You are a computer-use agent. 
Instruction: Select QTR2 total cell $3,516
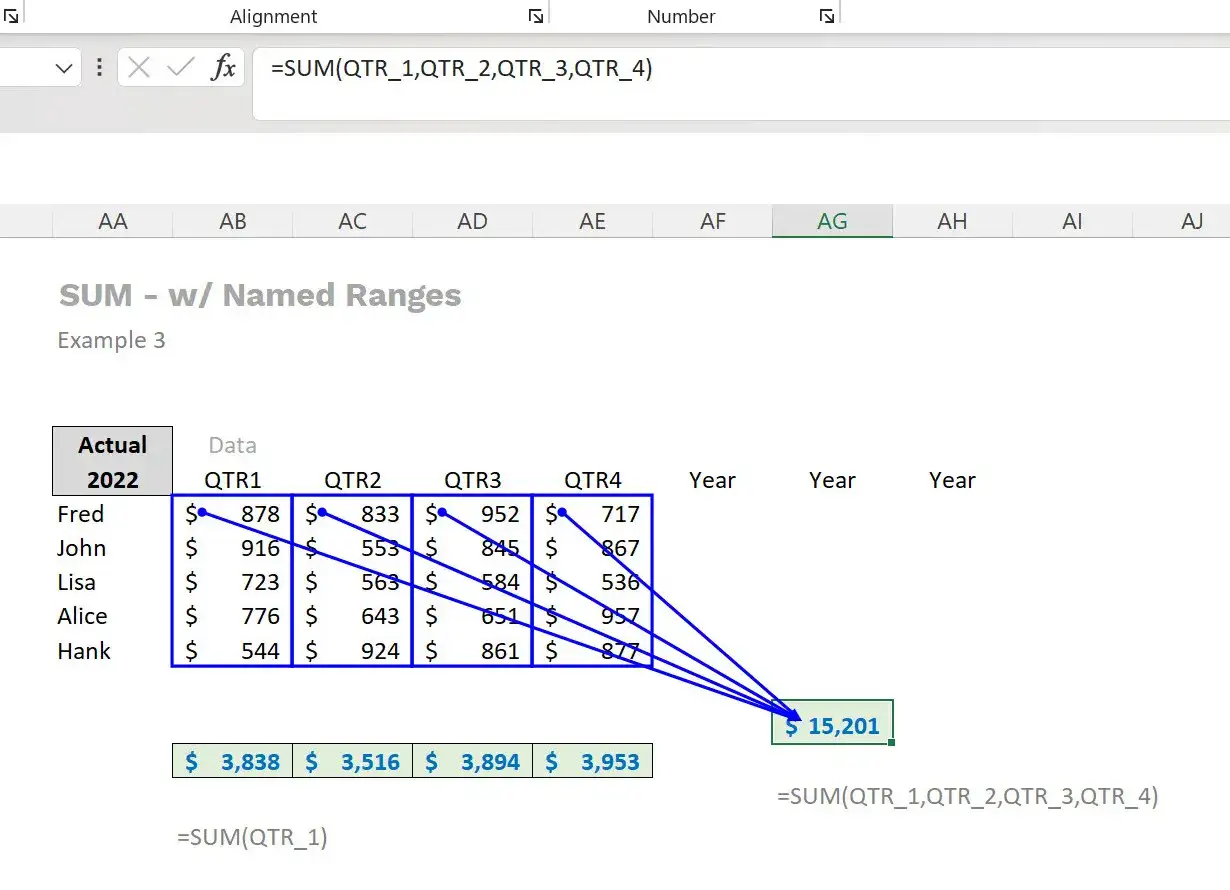353,761
